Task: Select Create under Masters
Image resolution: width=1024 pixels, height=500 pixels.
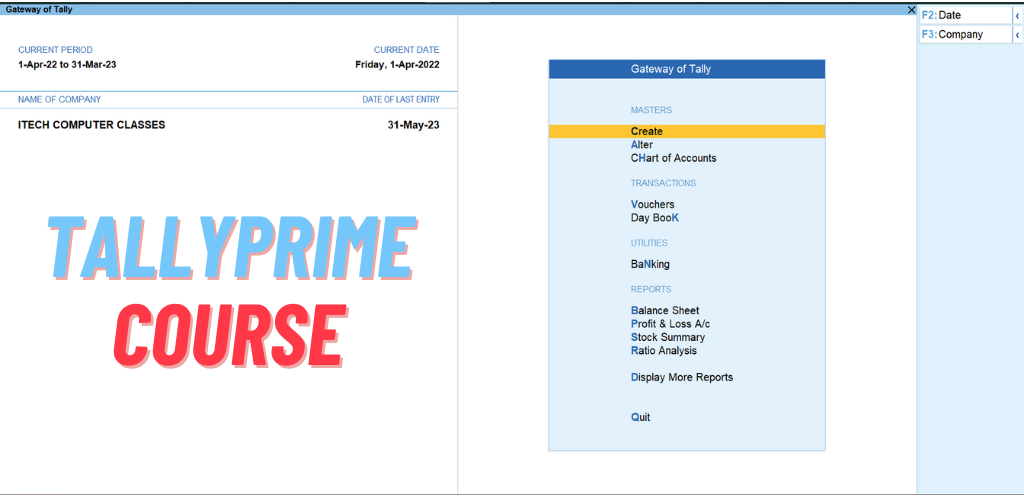Action: click(687, 131)
